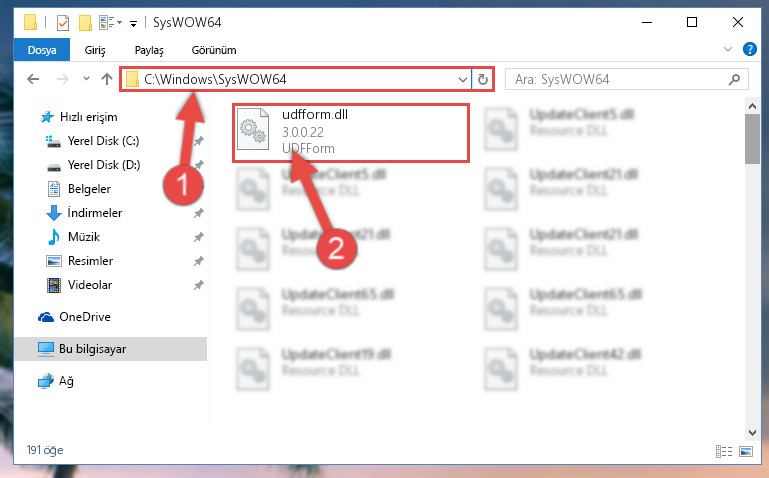Switch to the Görünüm tab

pos(214,50)
